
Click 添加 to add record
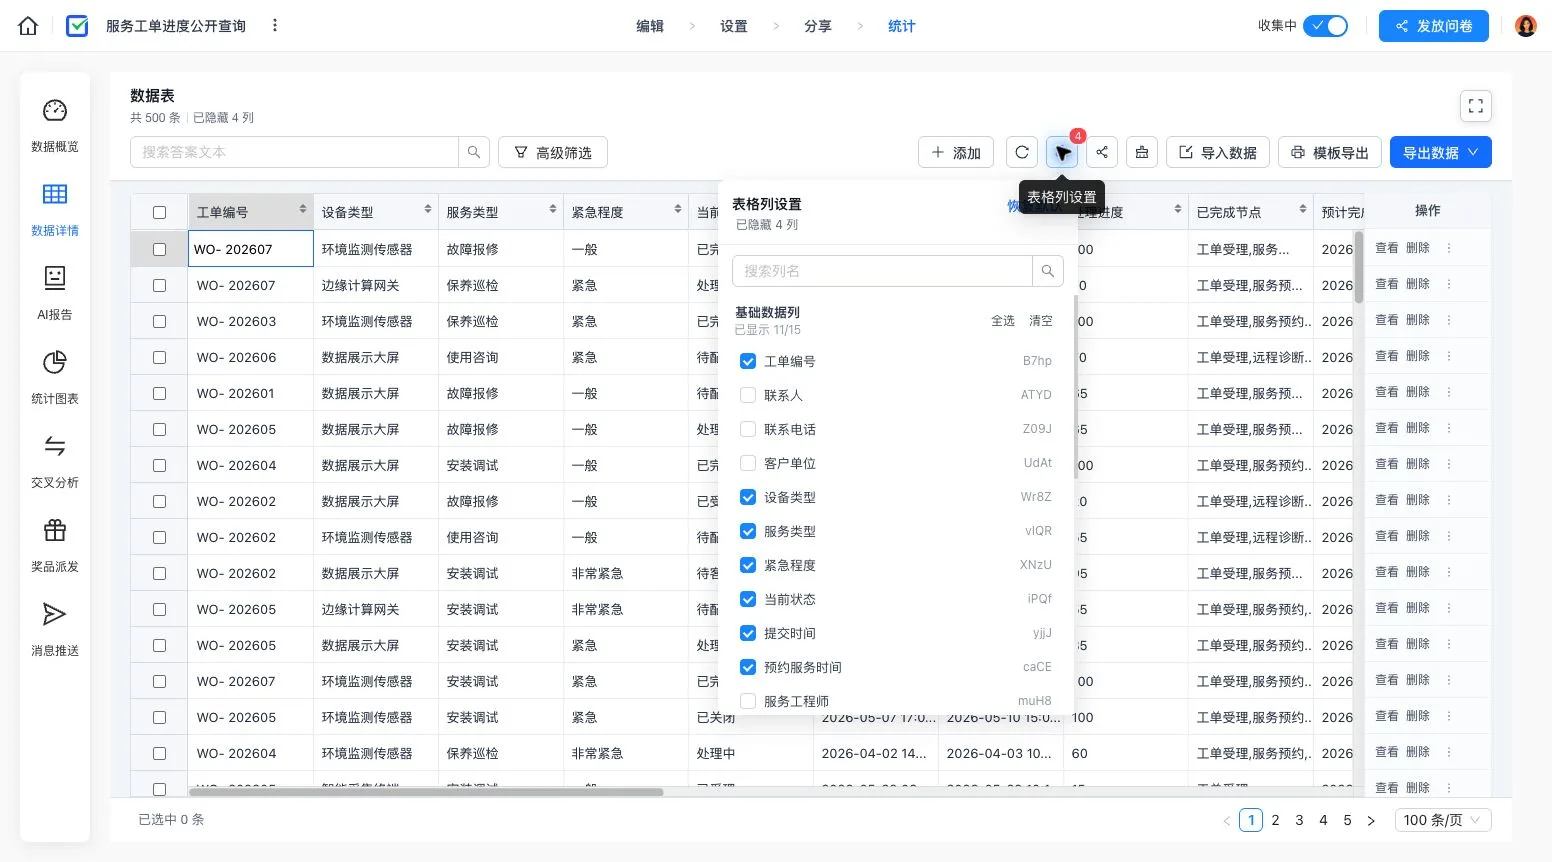click(x=956, y=152)
